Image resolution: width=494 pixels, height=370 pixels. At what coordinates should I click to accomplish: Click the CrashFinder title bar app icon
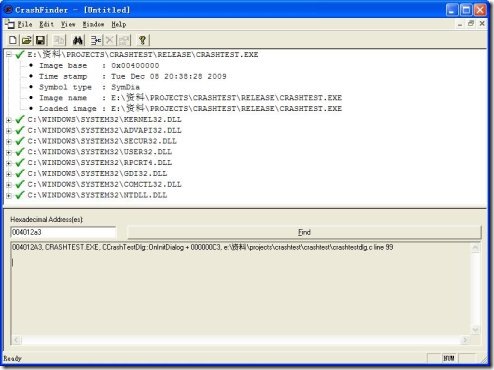click(8, 10)
